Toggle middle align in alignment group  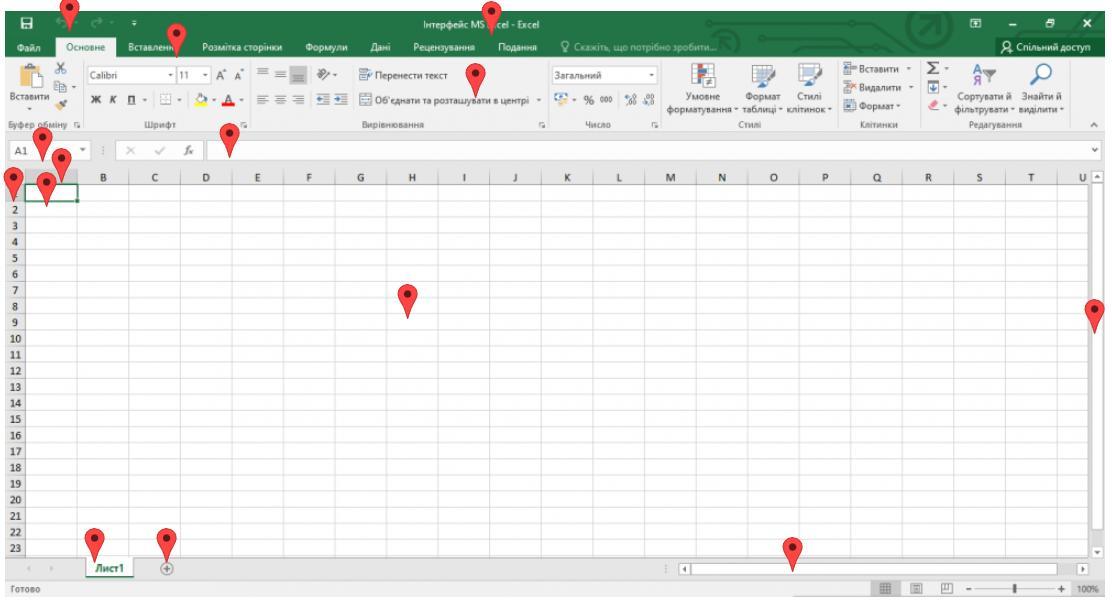pyautogui.click(x=280, y=74)
